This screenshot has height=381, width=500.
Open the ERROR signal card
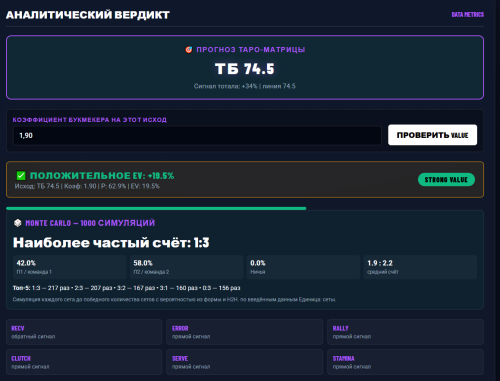pyautogui.click(x=245, y=332)
